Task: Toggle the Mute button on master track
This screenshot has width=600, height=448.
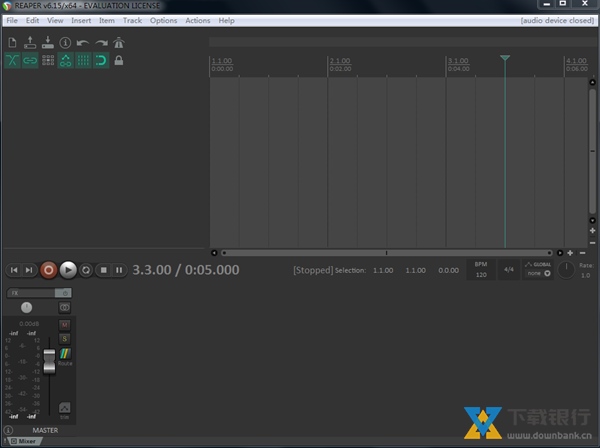Action: click(x=65, y=325)
